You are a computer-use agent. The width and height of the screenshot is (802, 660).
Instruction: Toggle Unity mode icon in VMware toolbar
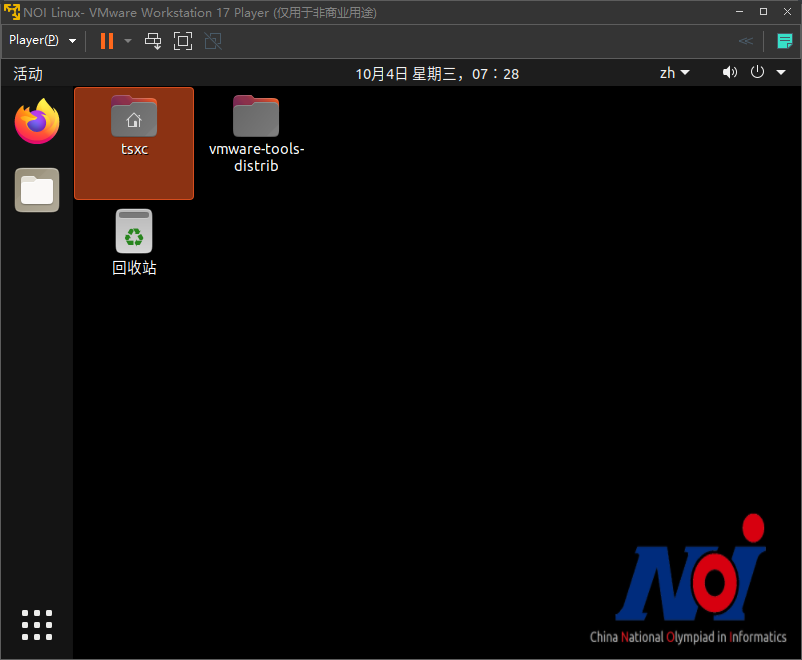(212, 41)
